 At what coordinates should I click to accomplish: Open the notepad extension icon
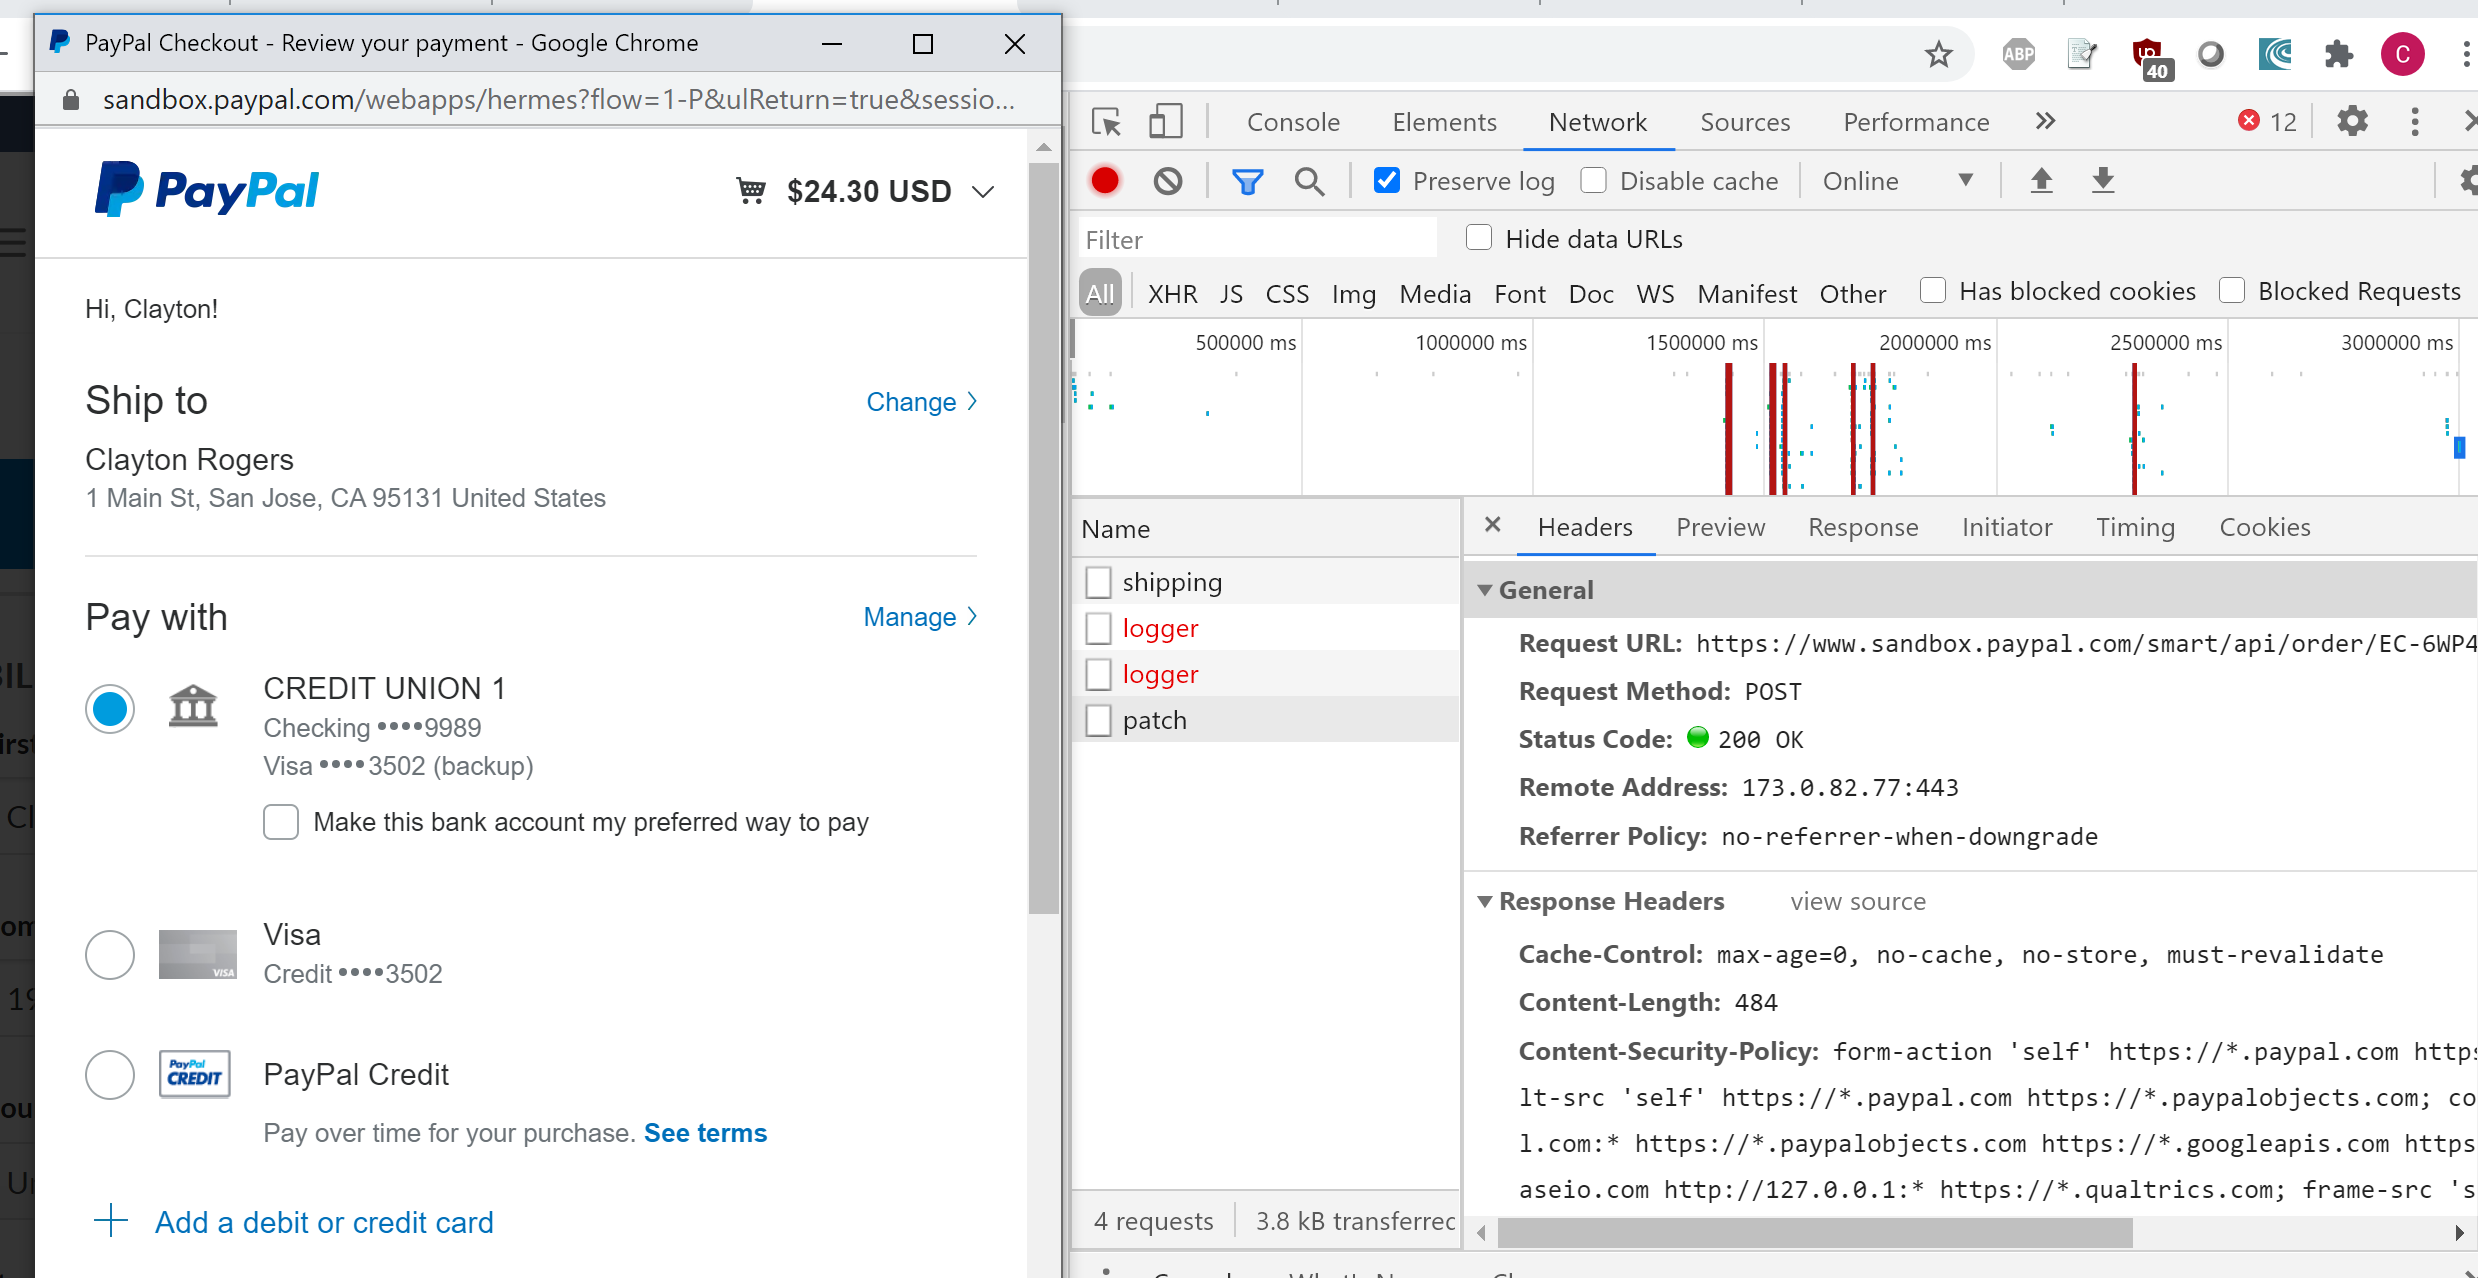coord(2082,54)
